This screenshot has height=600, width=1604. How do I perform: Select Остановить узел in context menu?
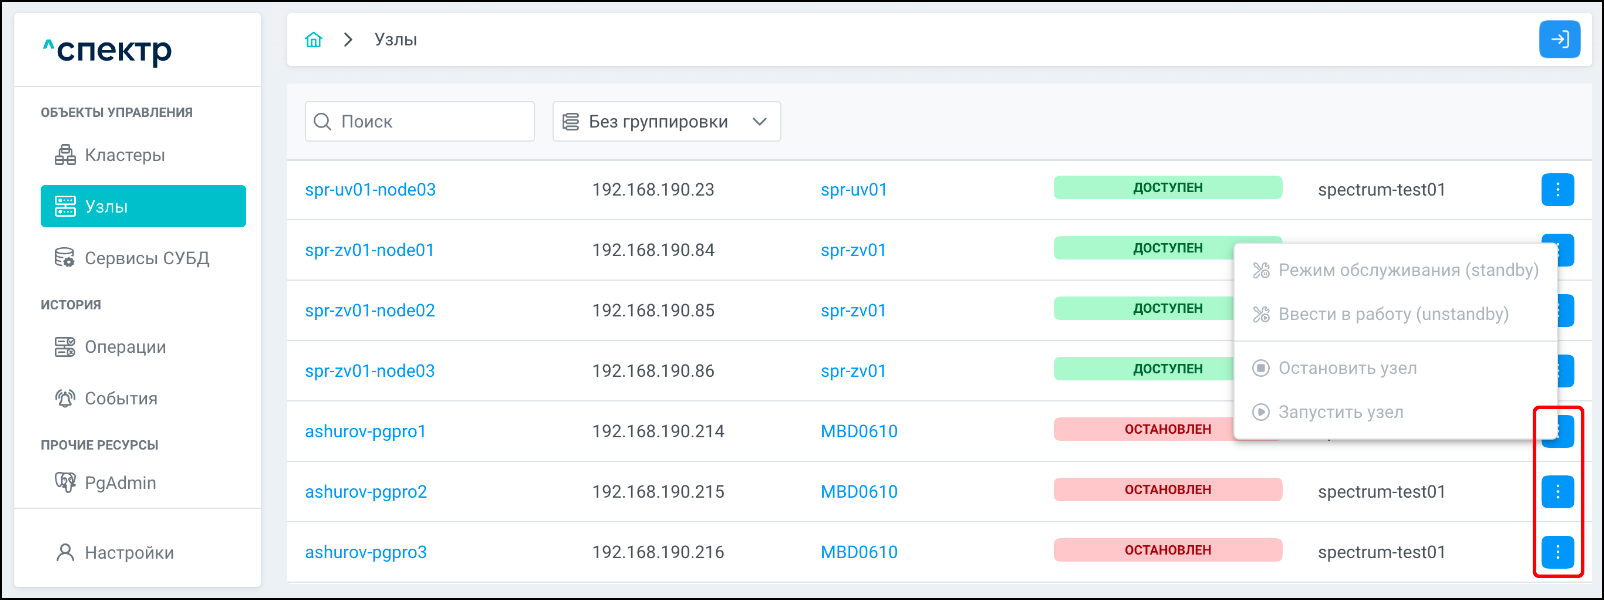pyautogui.click(x=1346, y=368)
